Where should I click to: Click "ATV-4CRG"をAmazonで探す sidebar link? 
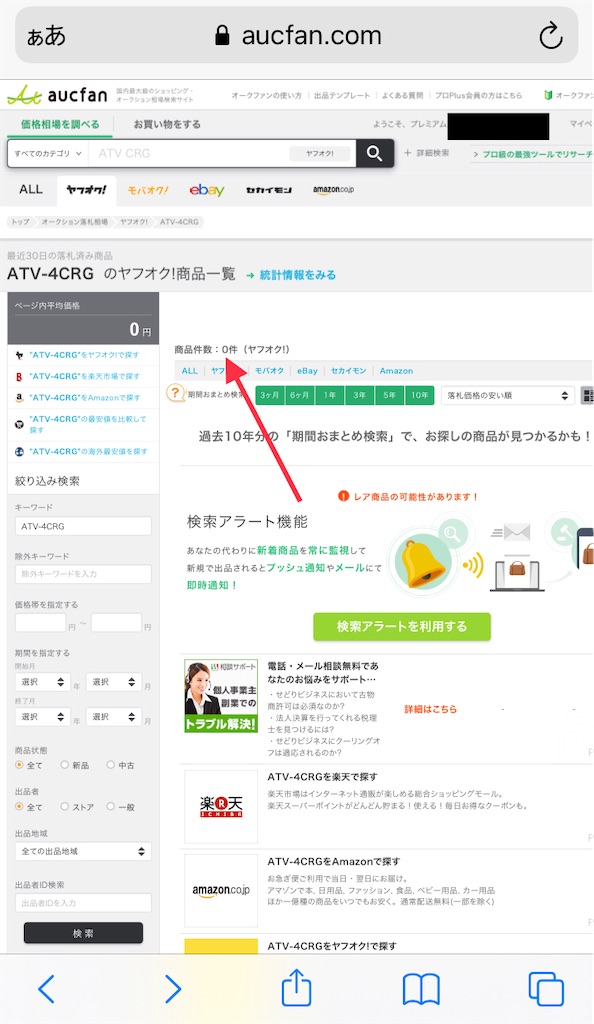point(84,397)
